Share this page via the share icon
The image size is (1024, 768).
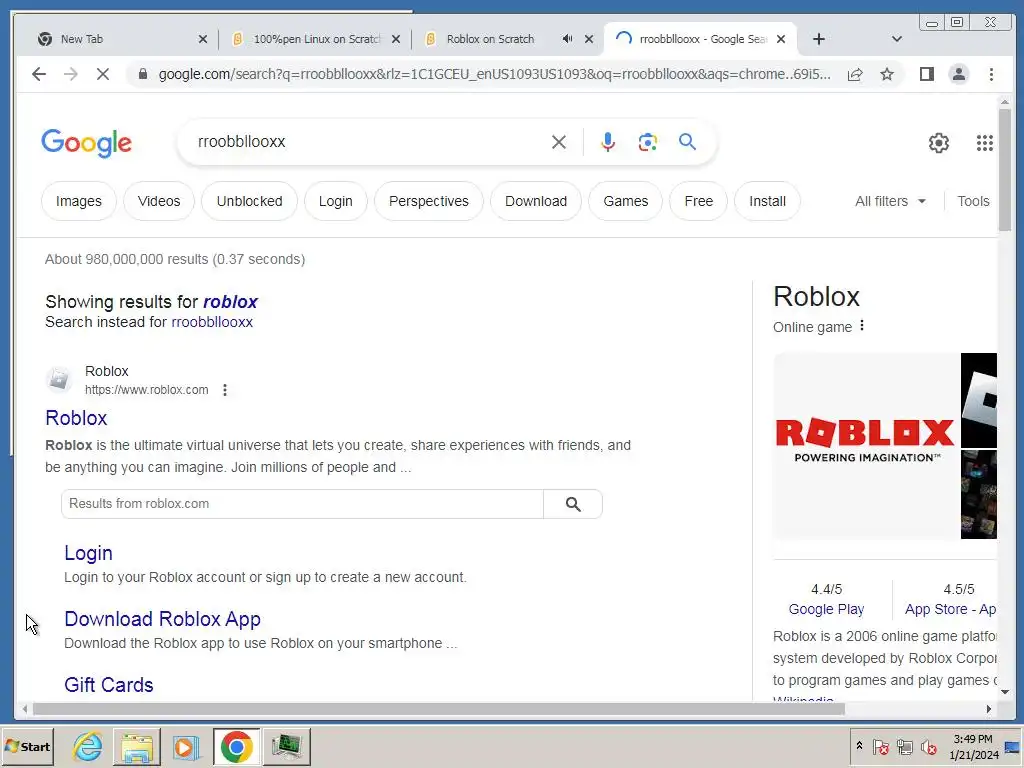[x=855, y=74]
